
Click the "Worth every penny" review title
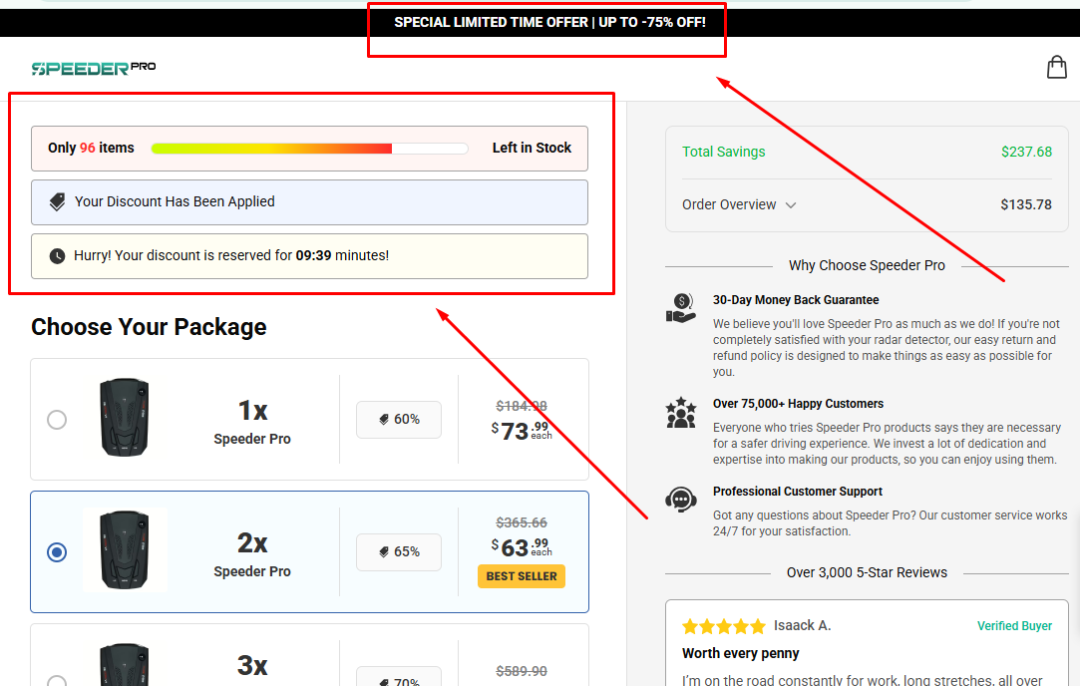[x=740, y=654]
